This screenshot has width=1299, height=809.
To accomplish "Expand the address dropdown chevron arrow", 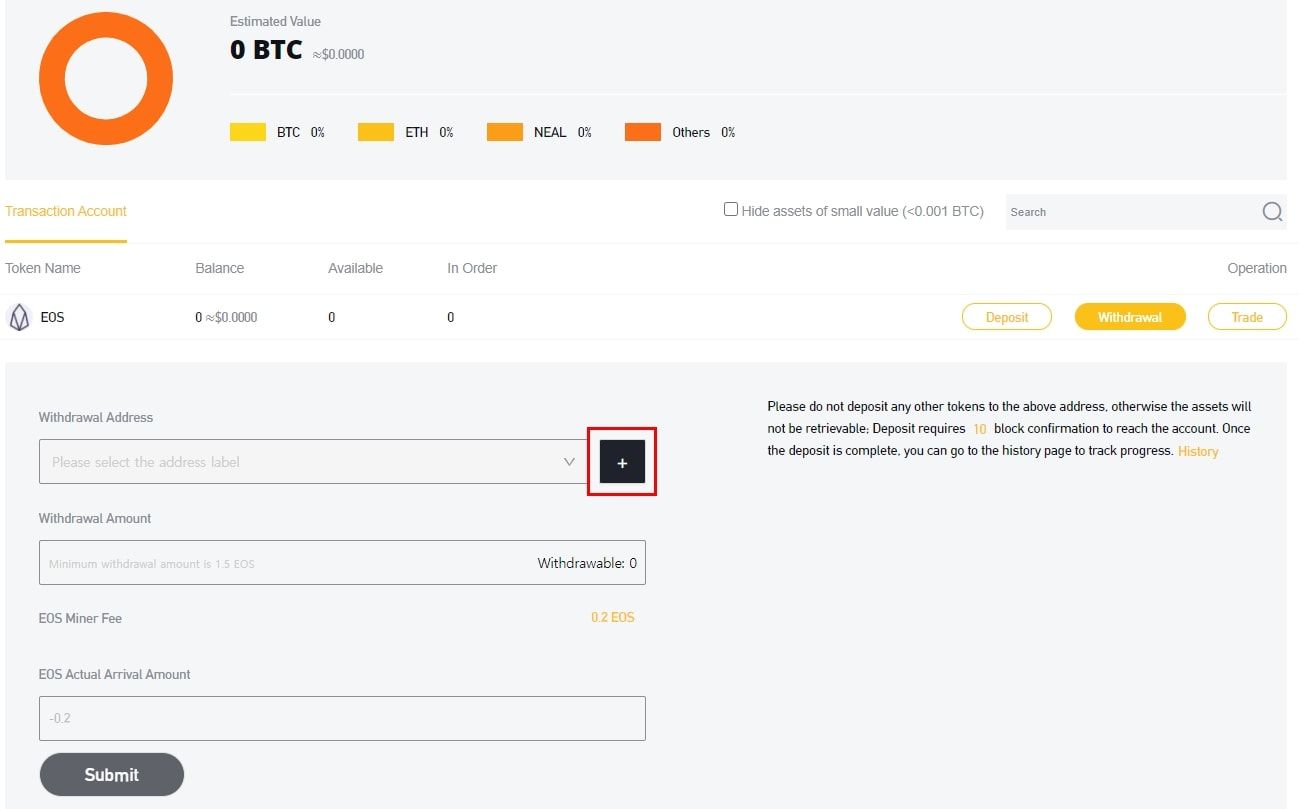I will click(569, 462).
